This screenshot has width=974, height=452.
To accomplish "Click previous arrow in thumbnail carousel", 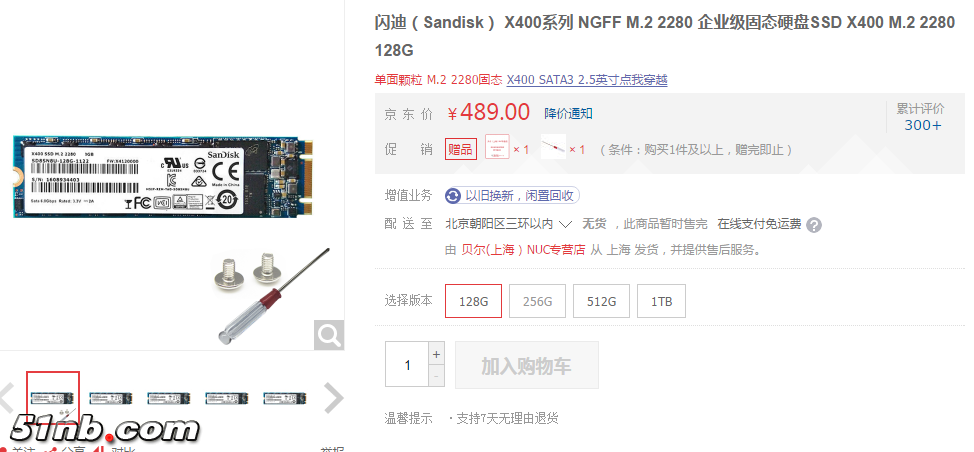I will [6, 398].
